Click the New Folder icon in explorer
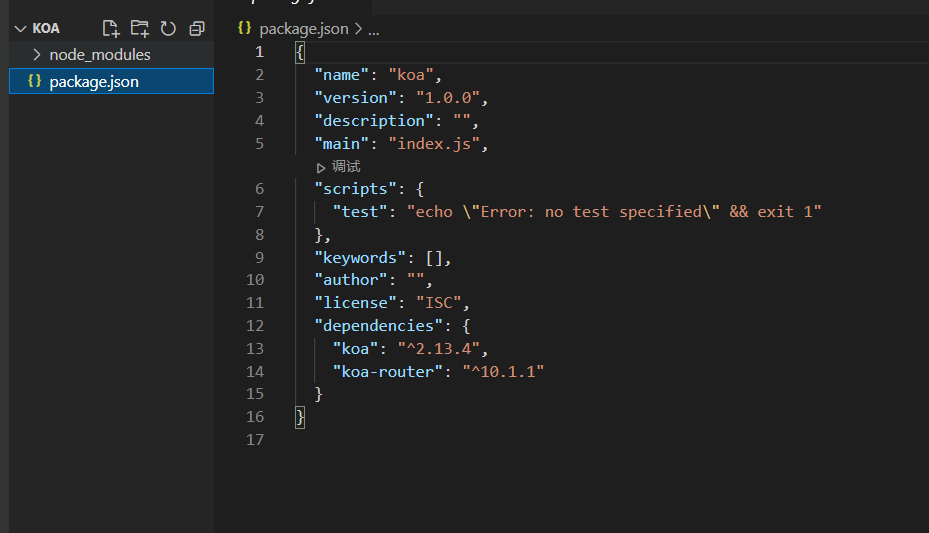 pyautogui.click(x=140, y=28)
